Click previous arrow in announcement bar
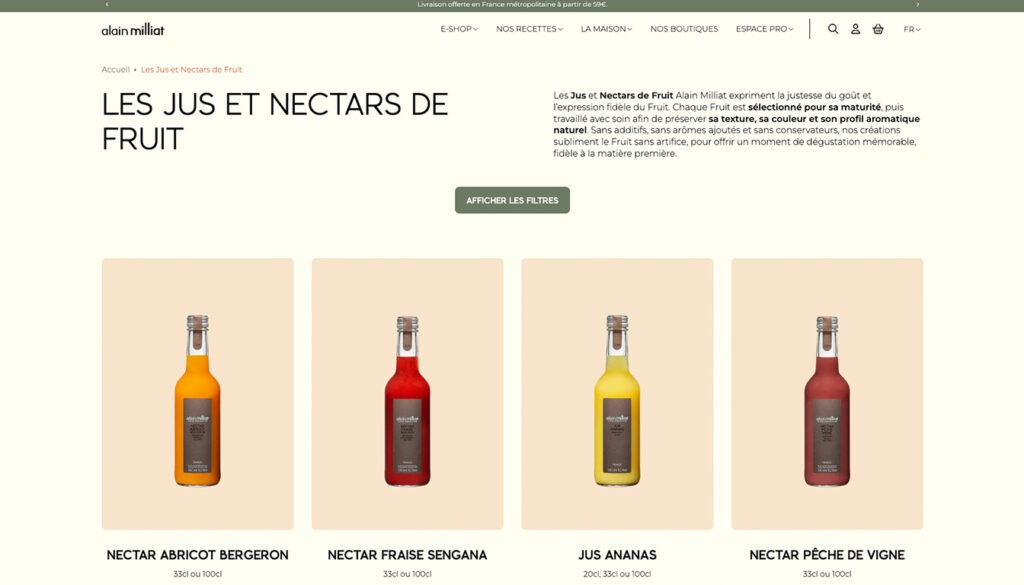 pyautogui.click(x=106, y=5)
